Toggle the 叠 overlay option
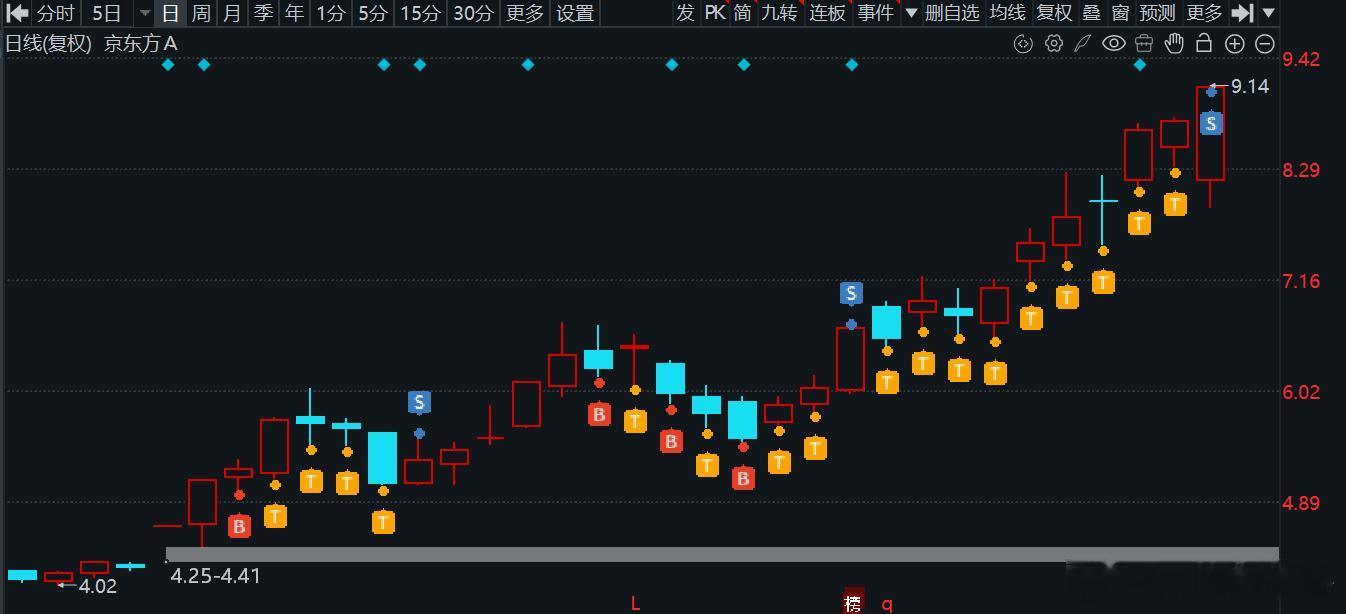The width and height of the screenshot is (1346, 614). tap(1092, 13)
